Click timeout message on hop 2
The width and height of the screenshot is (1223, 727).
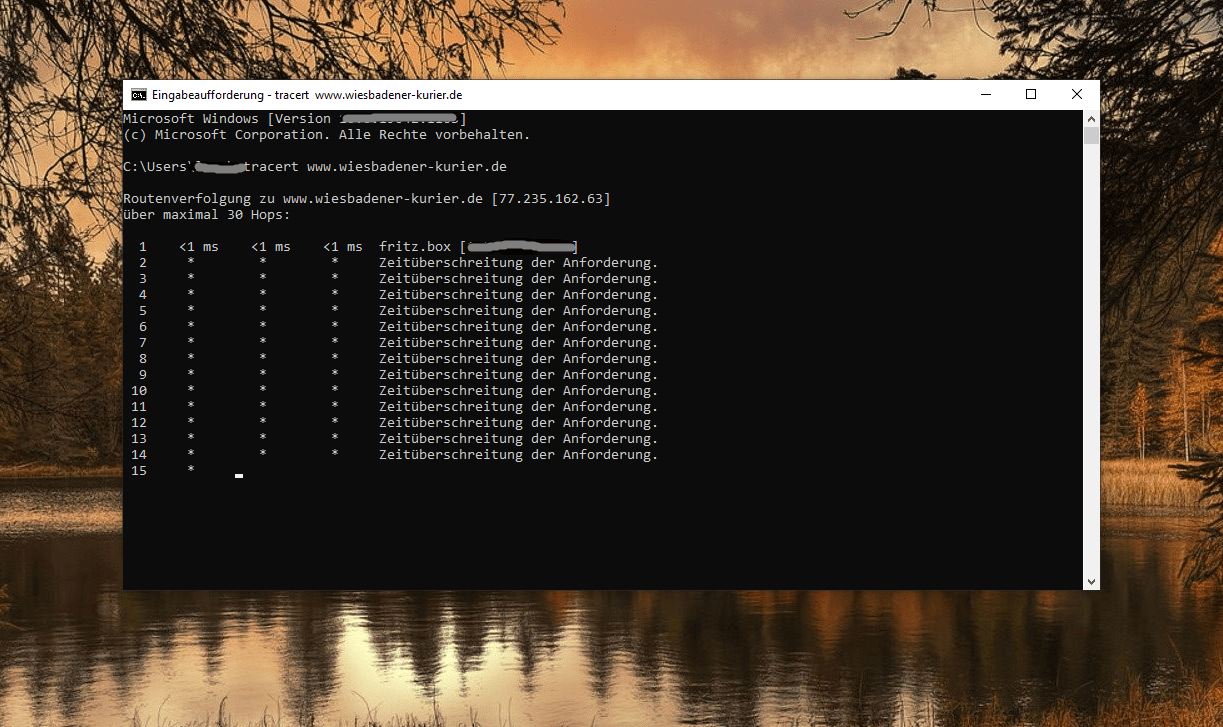[x=518, y=262]
